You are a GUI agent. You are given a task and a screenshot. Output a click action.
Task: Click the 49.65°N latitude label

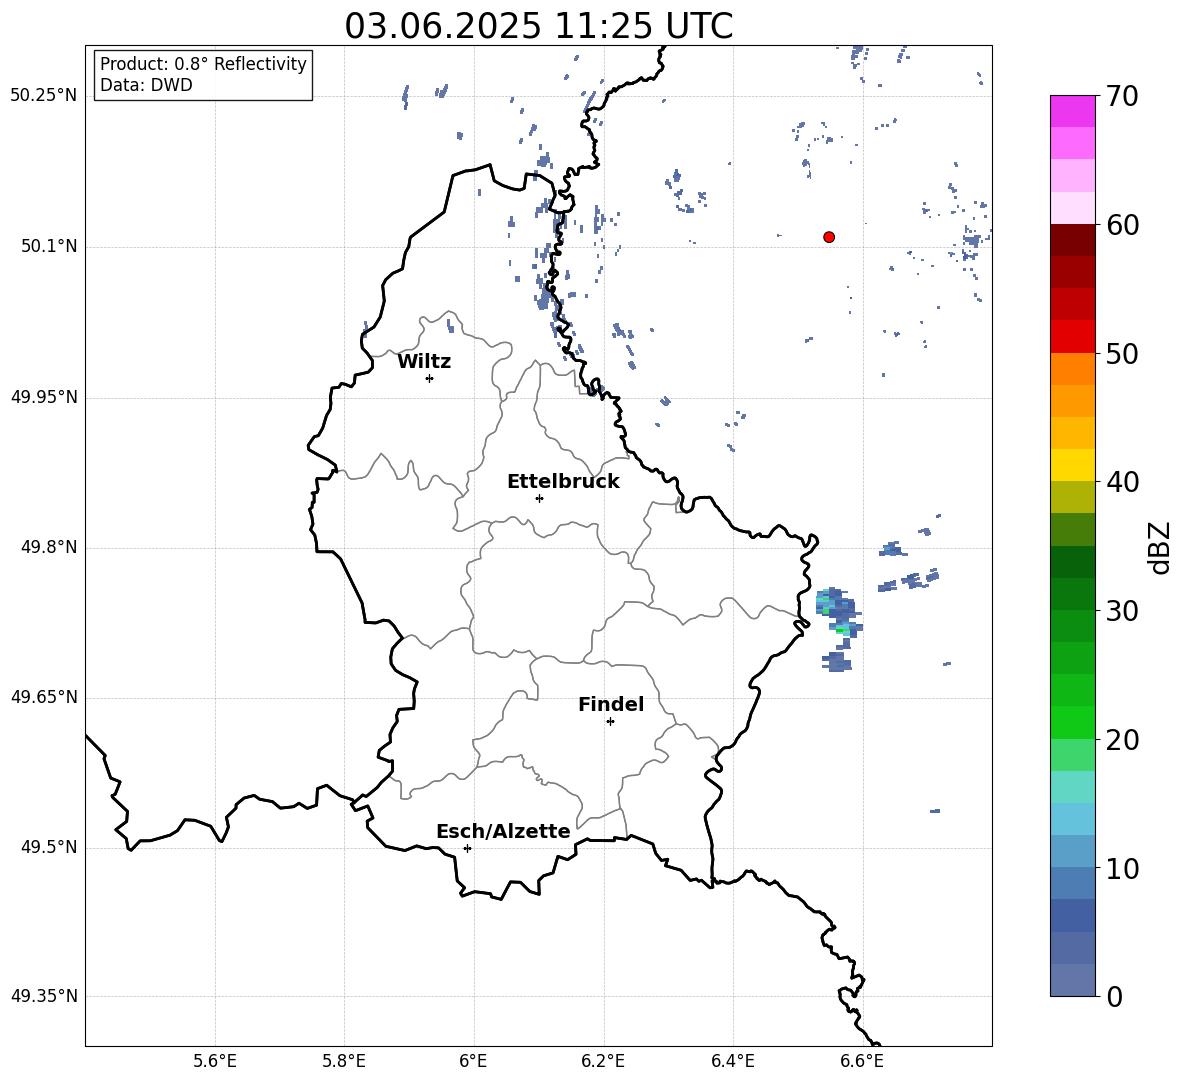pos(44,697)
